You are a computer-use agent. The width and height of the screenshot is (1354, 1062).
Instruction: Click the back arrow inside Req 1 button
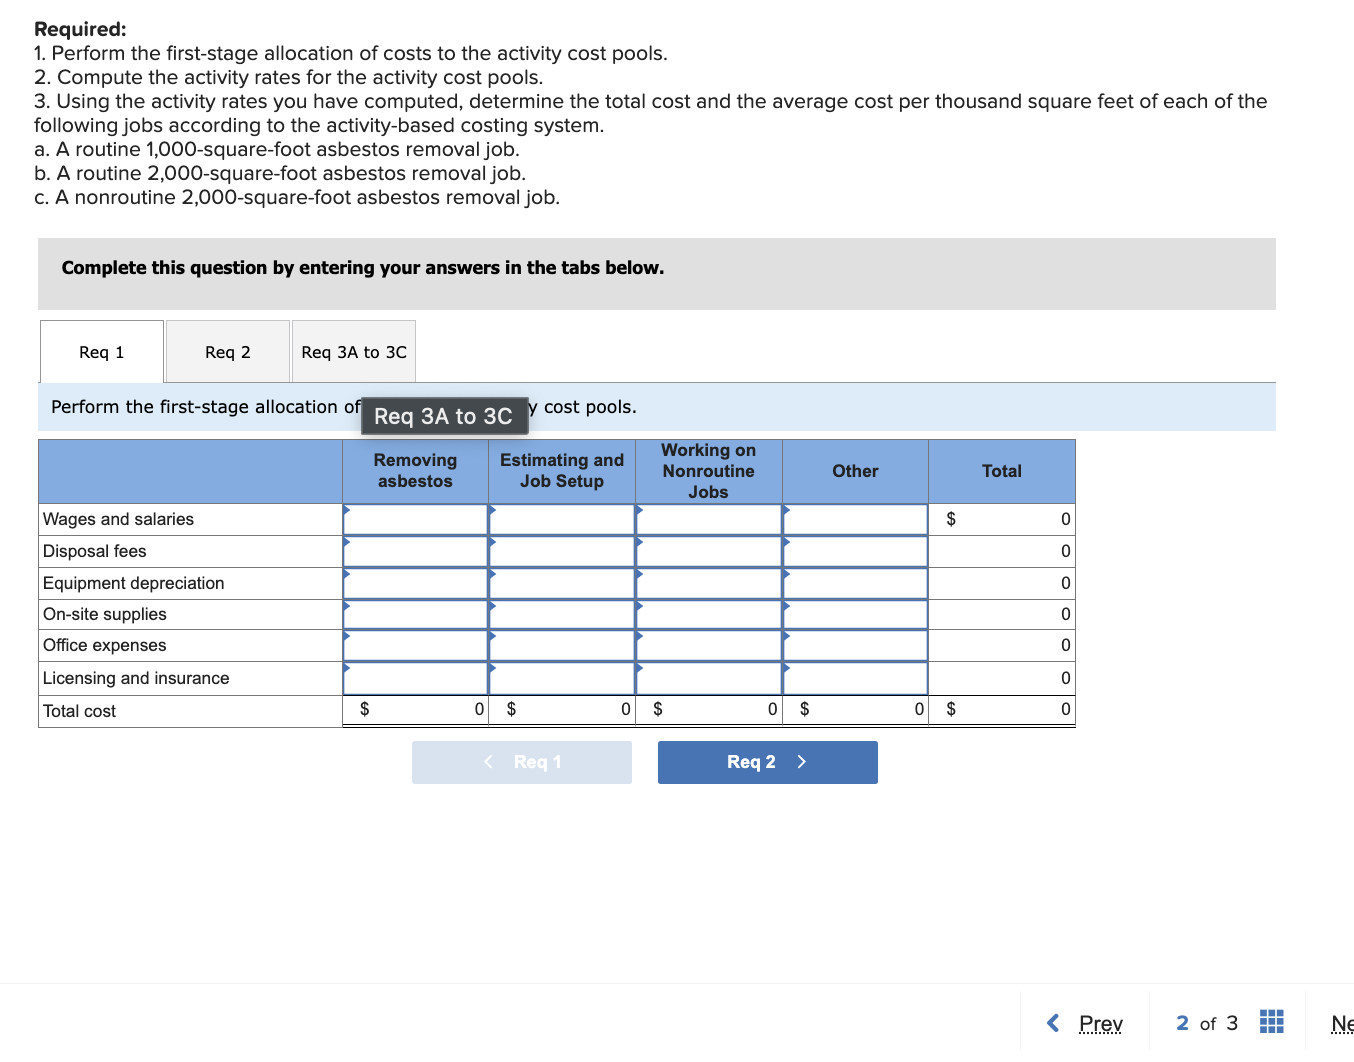point(488,761)
